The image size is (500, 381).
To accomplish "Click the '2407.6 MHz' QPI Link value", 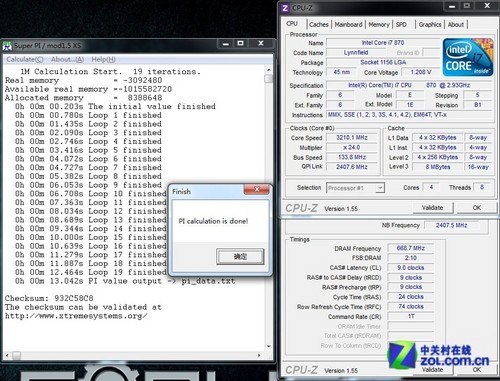I will click(352, 167).
